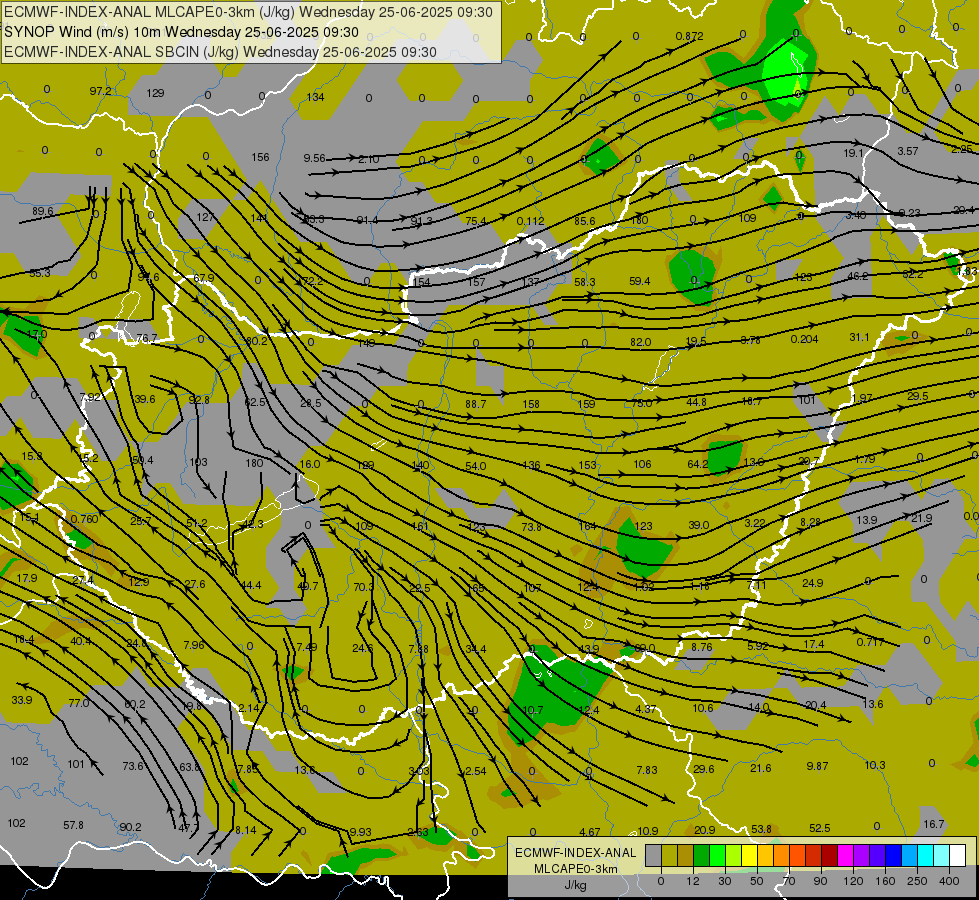Image resolution: width=979 pixels, height=900 pixels.
Task: Click the map value 4.37
Action: [646, 710]
